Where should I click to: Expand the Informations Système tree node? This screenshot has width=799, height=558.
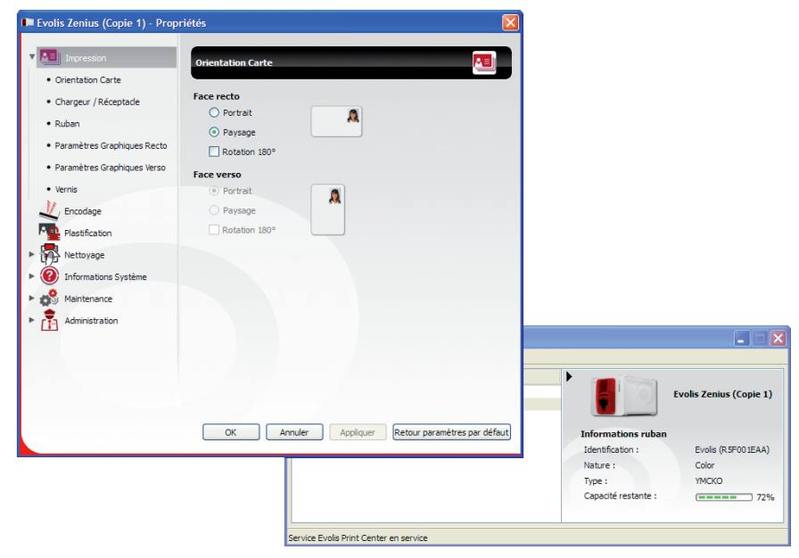(x=32, y=276)
